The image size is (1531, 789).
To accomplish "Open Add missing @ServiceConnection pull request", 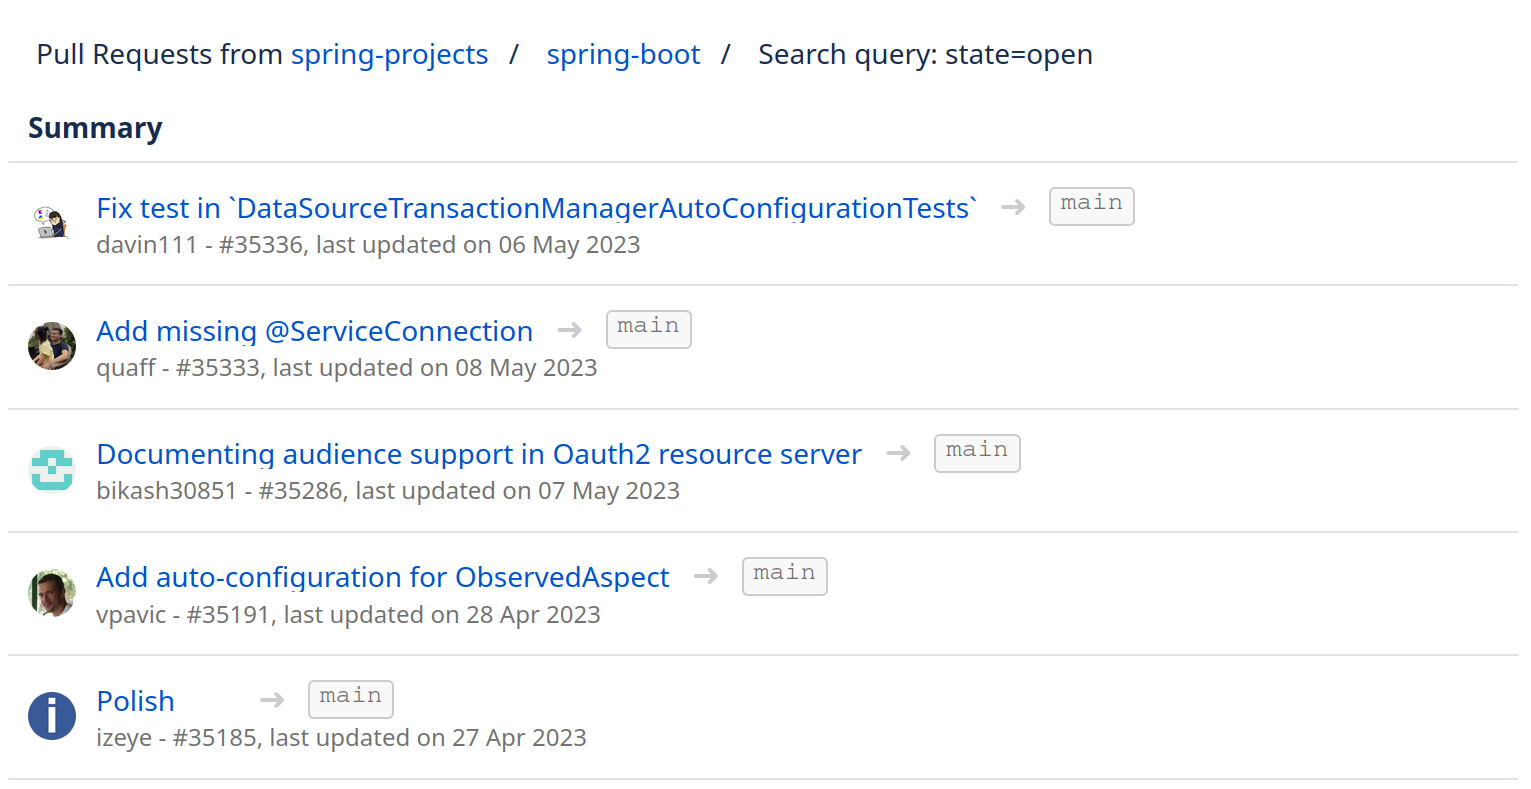I will click(x=314, y=331).
